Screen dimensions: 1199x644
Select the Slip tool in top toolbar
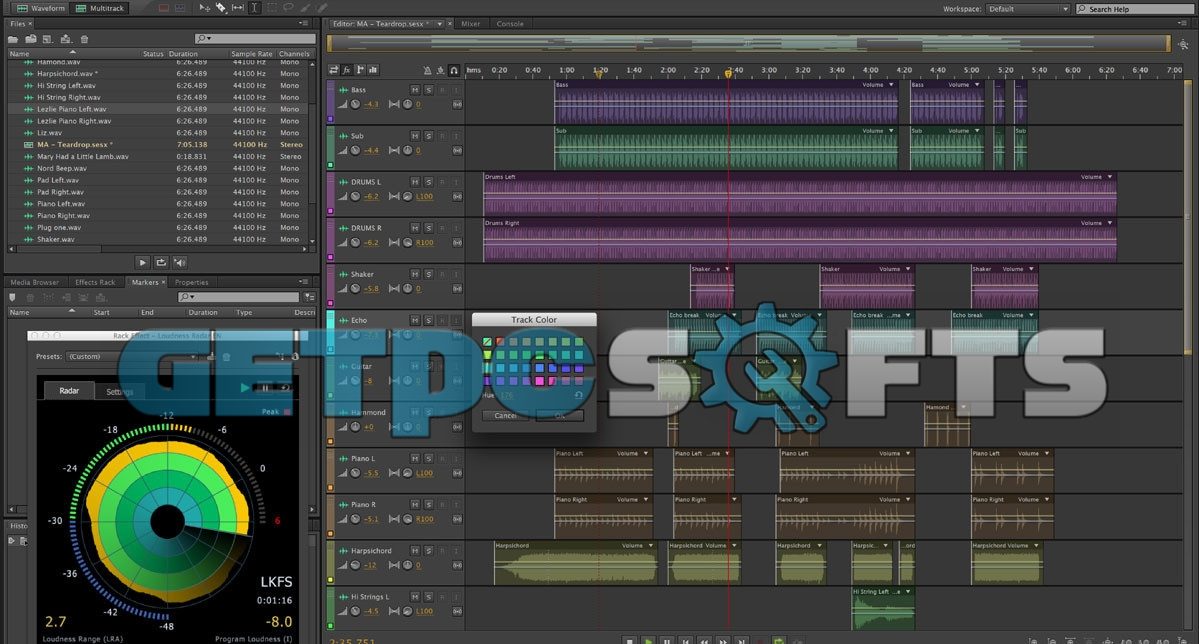(237, 8)
